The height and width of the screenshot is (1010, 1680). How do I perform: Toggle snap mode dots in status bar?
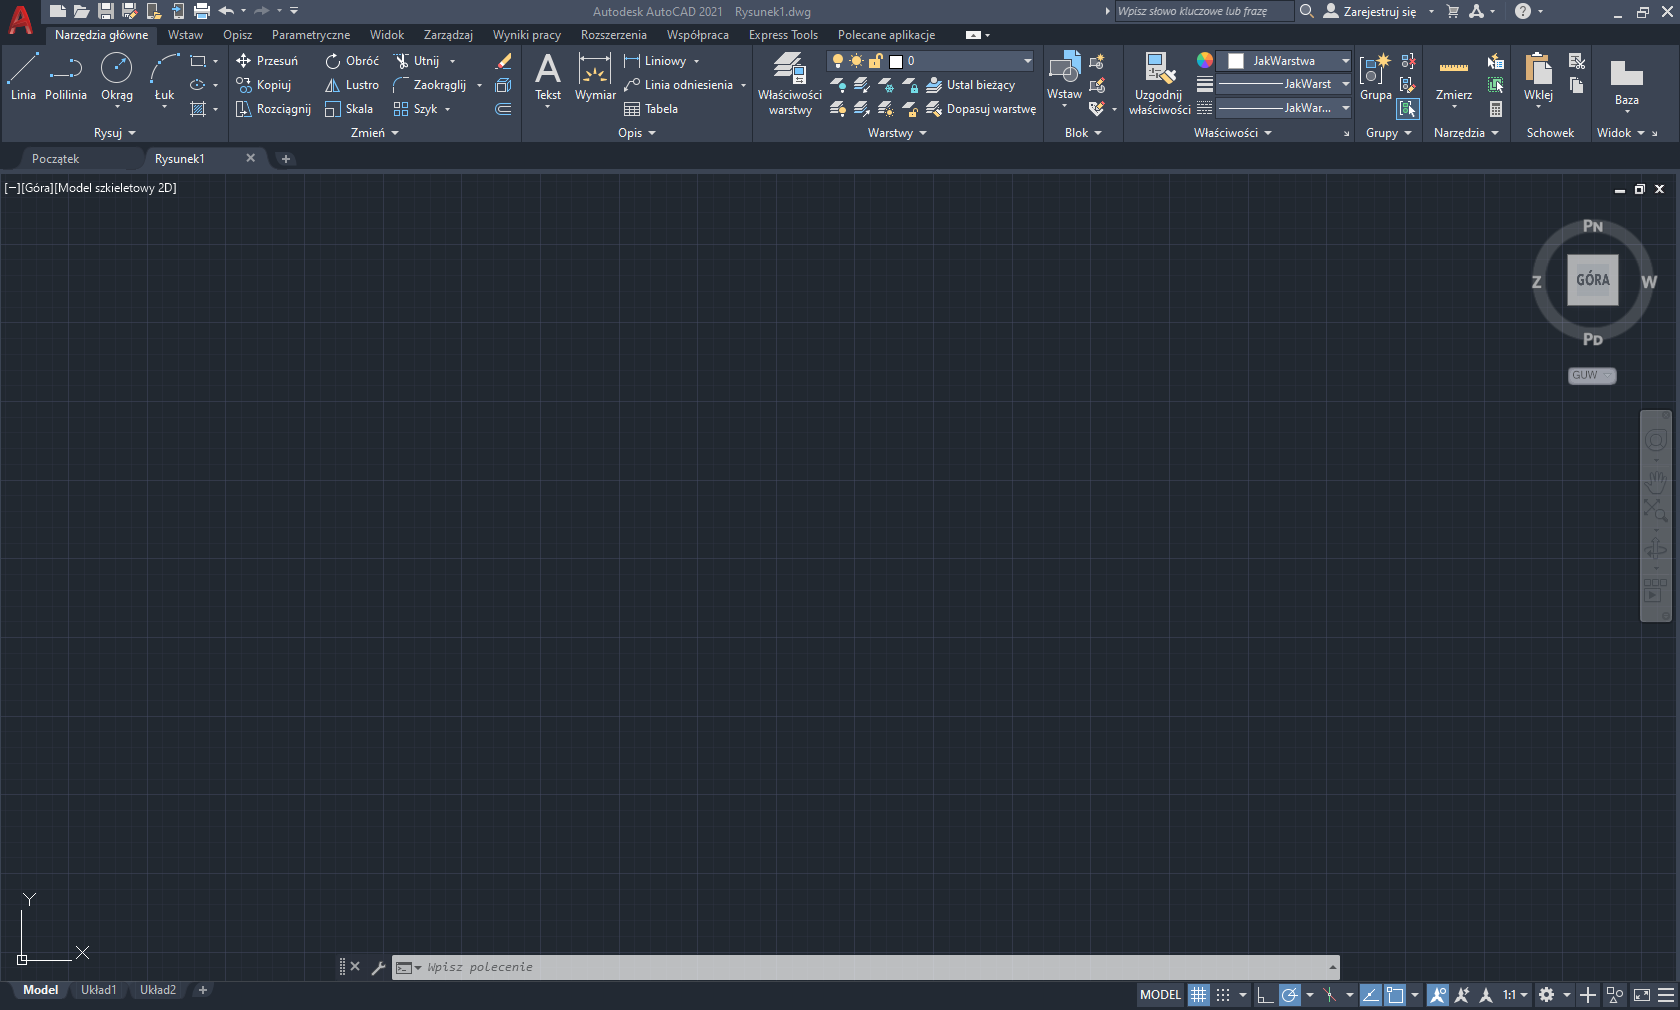click(1222, 995)
